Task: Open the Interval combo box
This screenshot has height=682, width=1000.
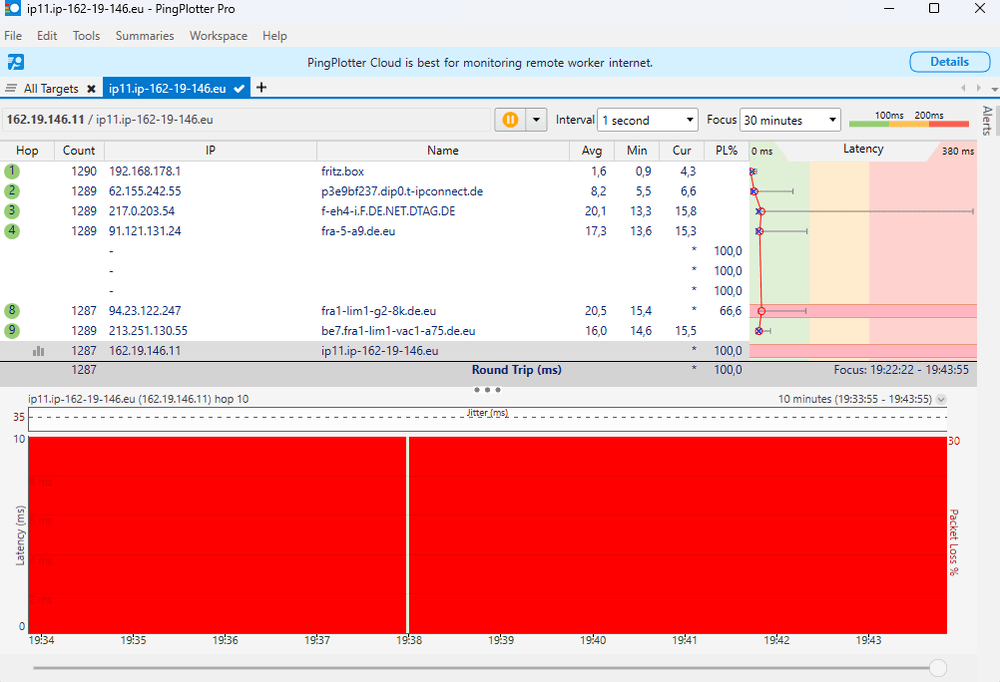Action: (x=647, y=120)
